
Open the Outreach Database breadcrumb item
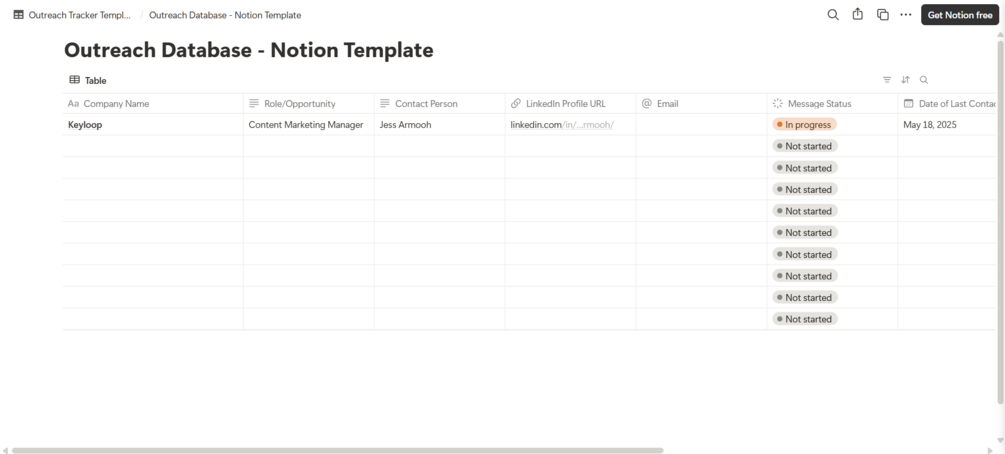point(225,15)
